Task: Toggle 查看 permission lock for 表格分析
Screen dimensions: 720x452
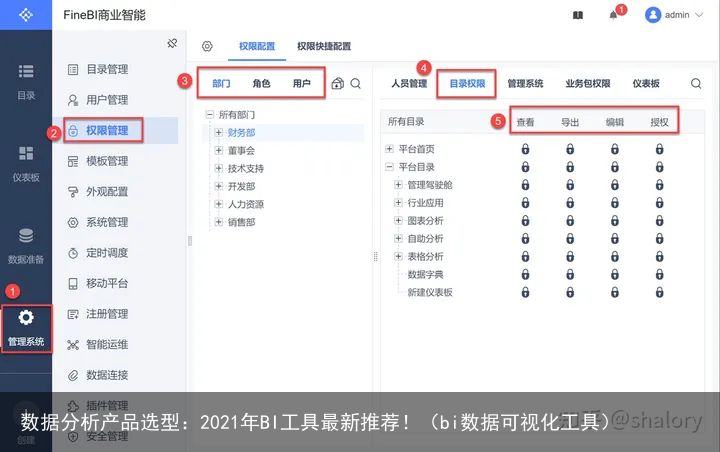Action: coord(525,256)
